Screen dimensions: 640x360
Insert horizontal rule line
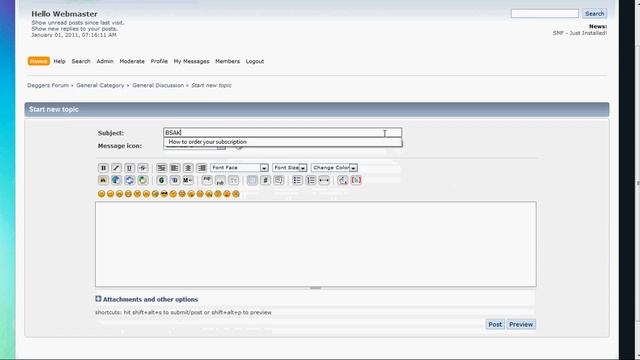(324, 180)
